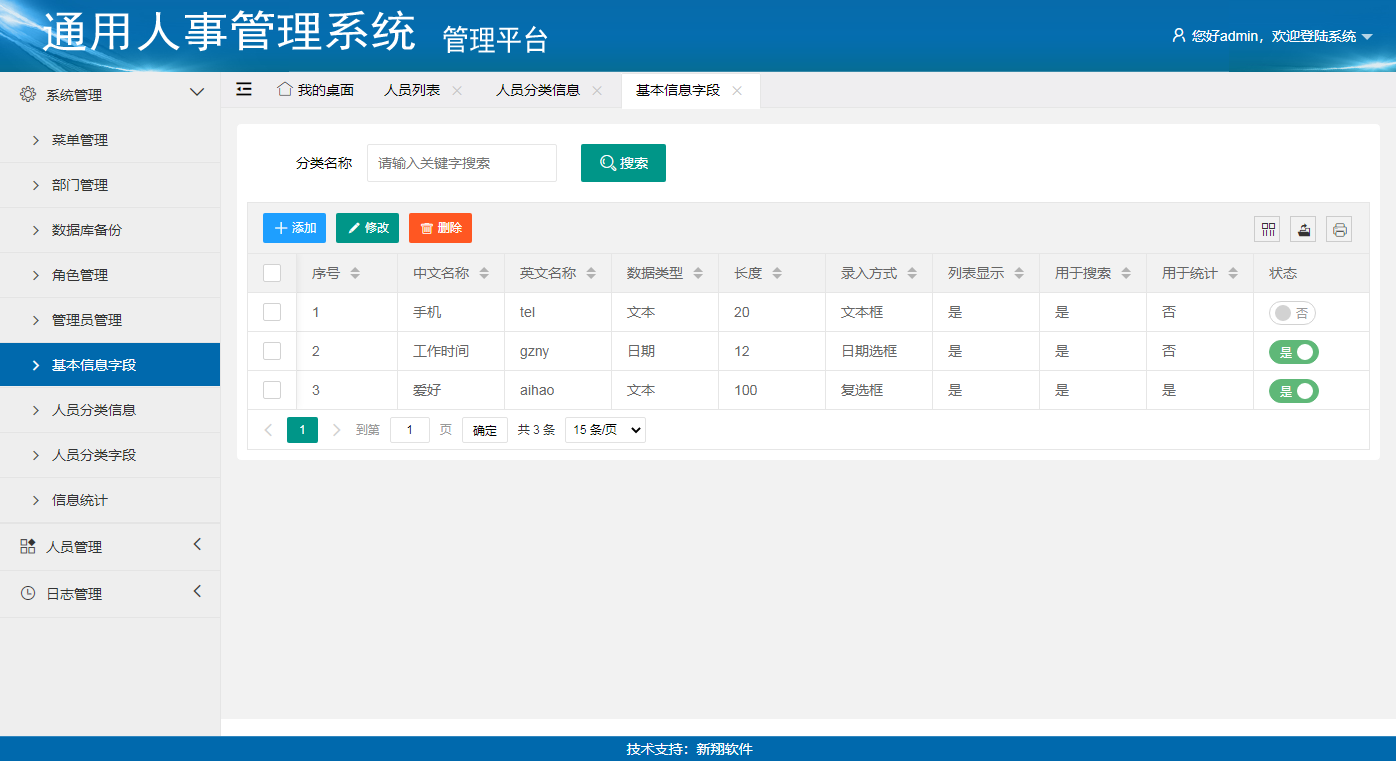
Task: Disable the status toggle for 爱好 row
Action: [1293, 391]
